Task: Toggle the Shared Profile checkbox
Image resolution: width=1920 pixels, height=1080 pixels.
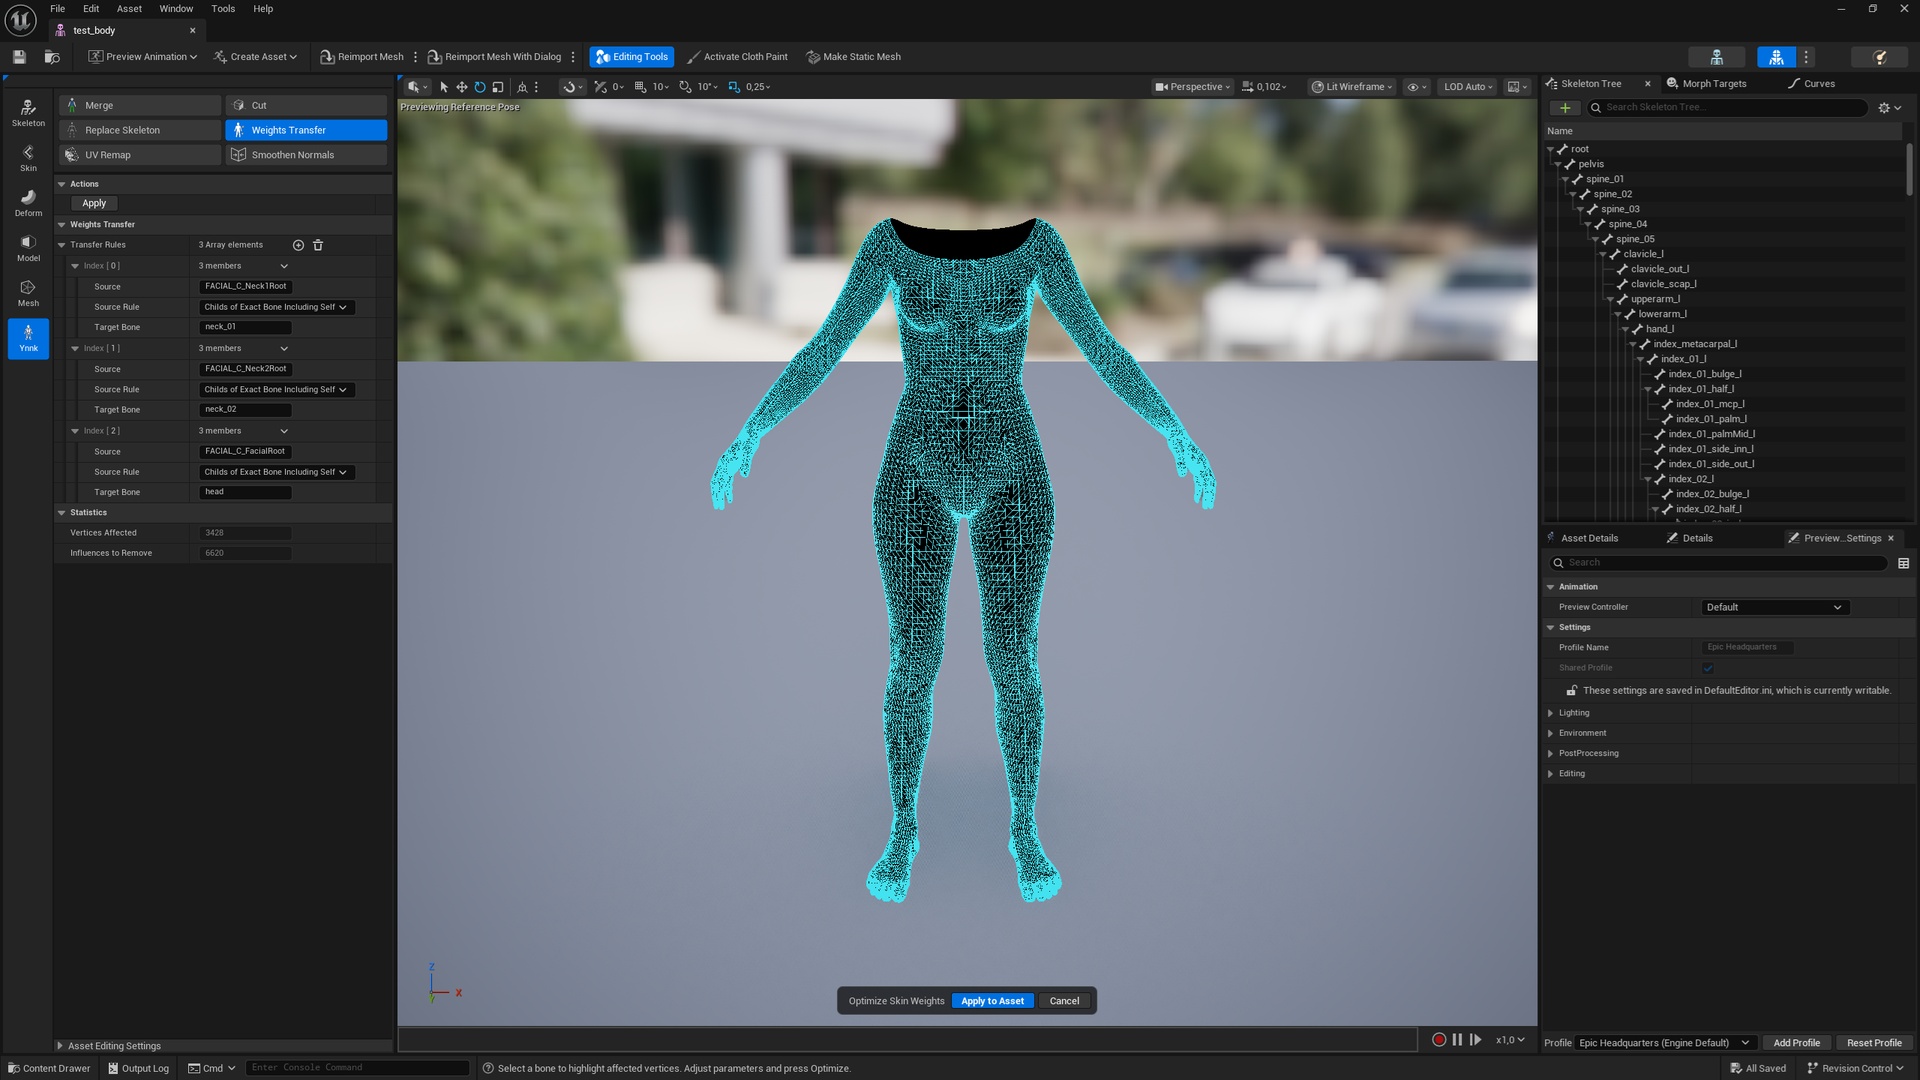Action: (1708, 668)
